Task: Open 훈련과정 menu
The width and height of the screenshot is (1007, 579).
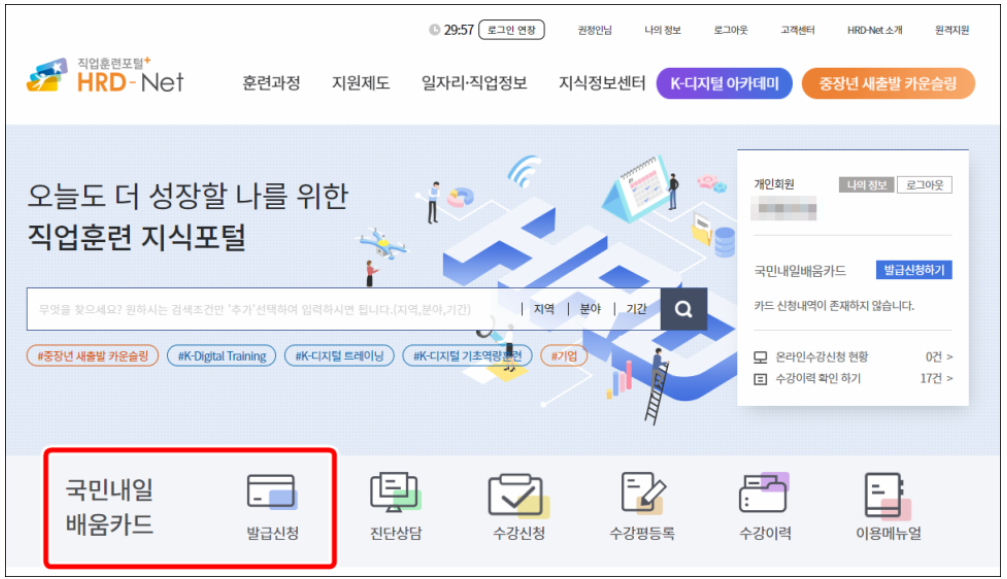Action: [x=271, y=83]
